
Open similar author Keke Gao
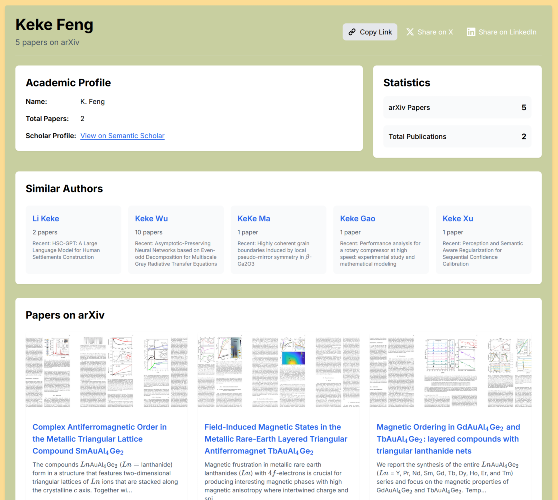tap(358, 219)
